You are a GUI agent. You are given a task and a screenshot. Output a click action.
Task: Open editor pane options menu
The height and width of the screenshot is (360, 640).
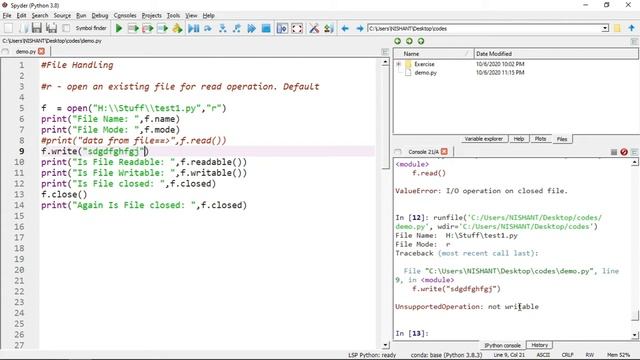(x=385, y=52)
